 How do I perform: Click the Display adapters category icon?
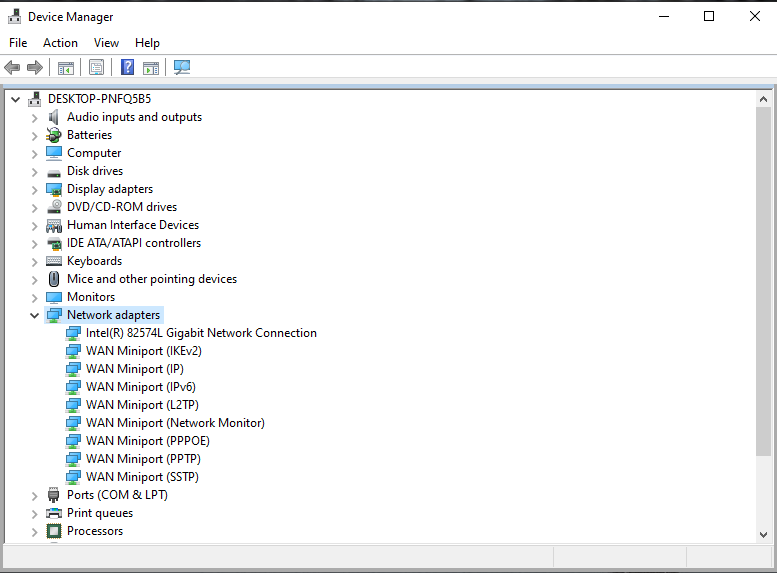[54, 189]
